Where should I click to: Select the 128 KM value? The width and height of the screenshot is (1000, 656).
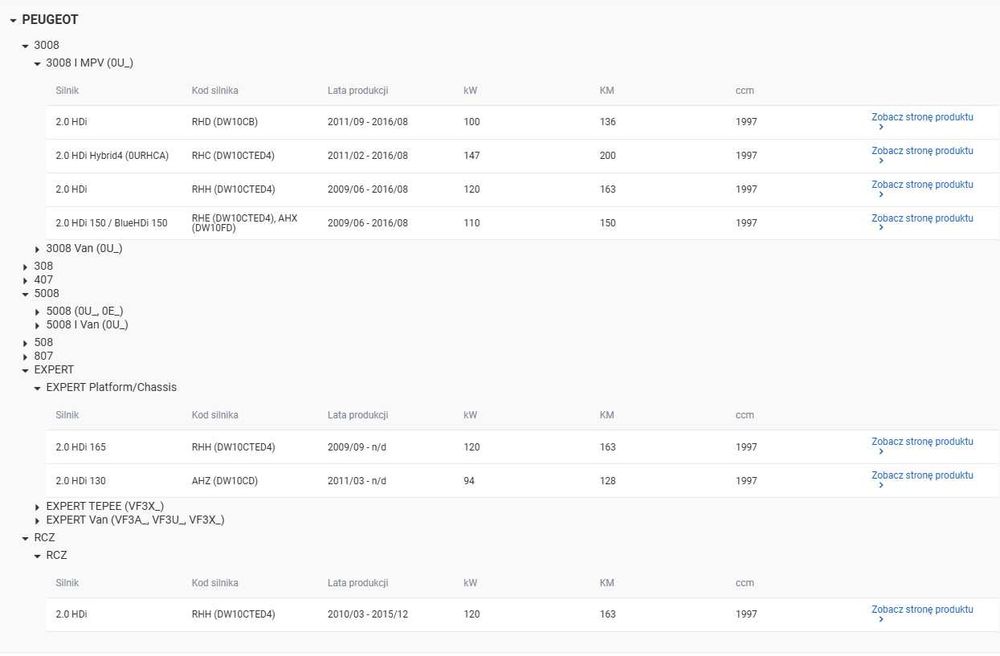pyautogui.click(x=608, y=481)
